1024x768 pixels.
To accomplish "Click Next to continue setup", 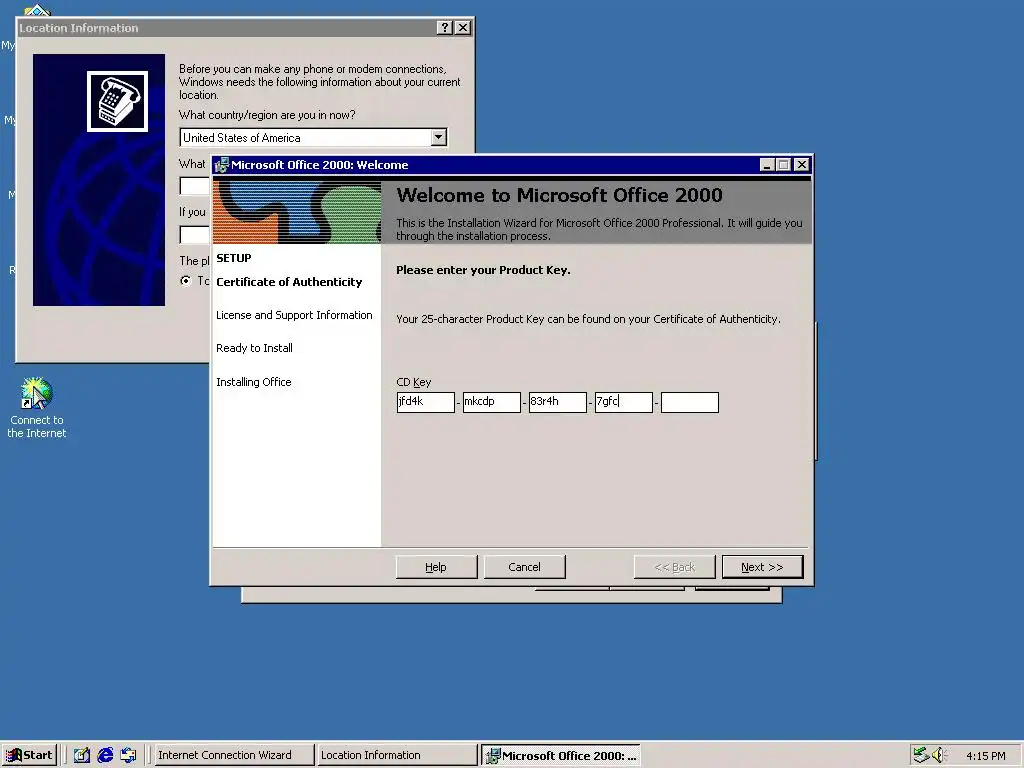I will tap(762, 567).
